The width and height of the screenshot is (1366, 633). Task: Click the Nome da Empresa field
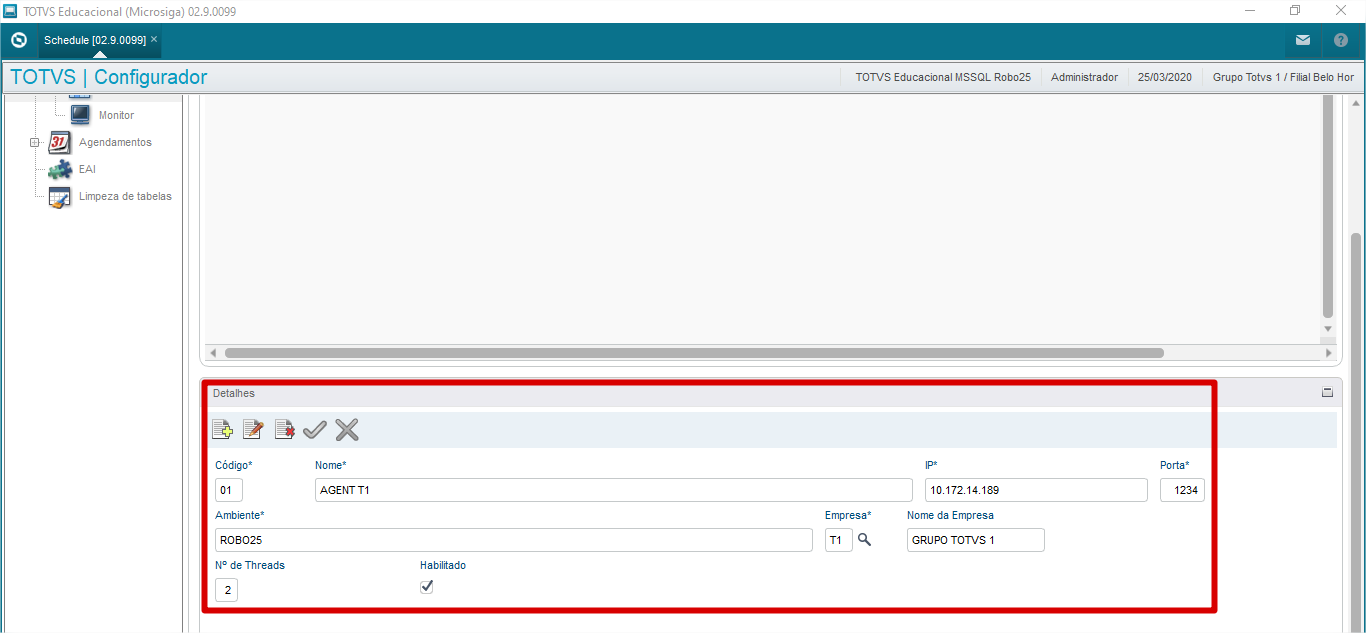976,540
